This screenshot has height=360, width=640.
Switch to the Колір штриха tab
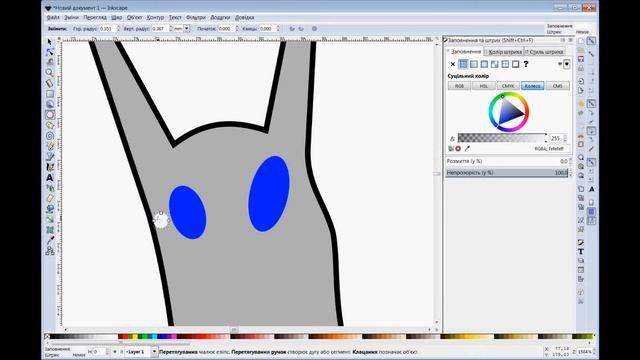pos(504,52)
